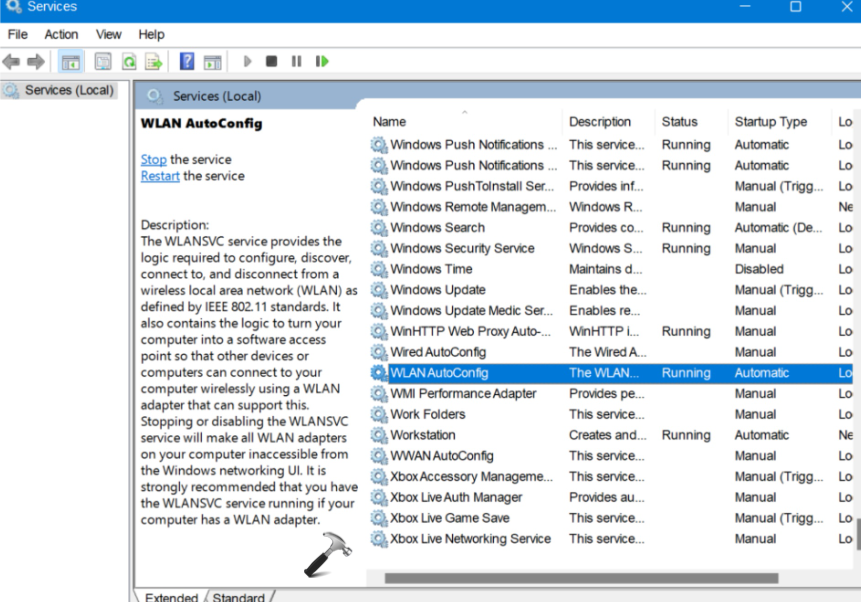861x602 pixels.
Task: Click the Export List toolbar icon
Action: click(154, 62)
